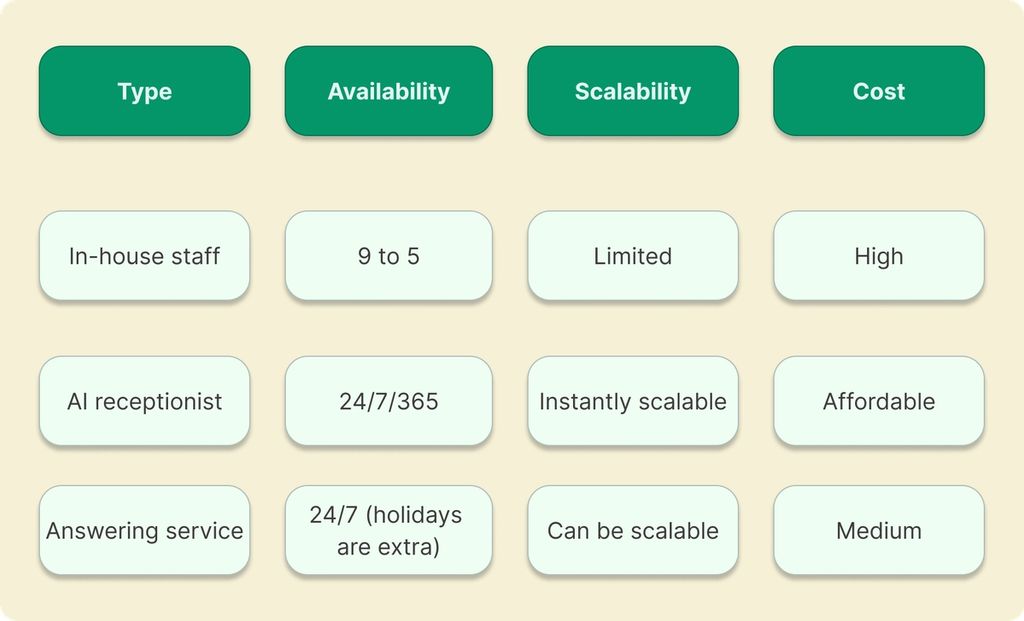The height and width of the screenshot is (621, 1024).
Task: Select the High cost cell
Action: pyautogui.click(x=878, y=256)
